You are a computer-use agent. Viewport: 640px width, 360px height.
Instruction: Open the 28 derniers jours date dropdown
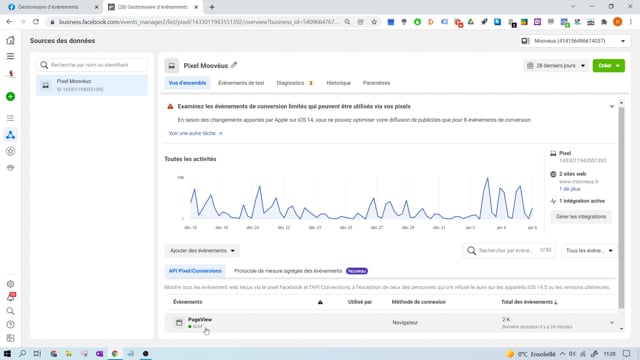556,66
